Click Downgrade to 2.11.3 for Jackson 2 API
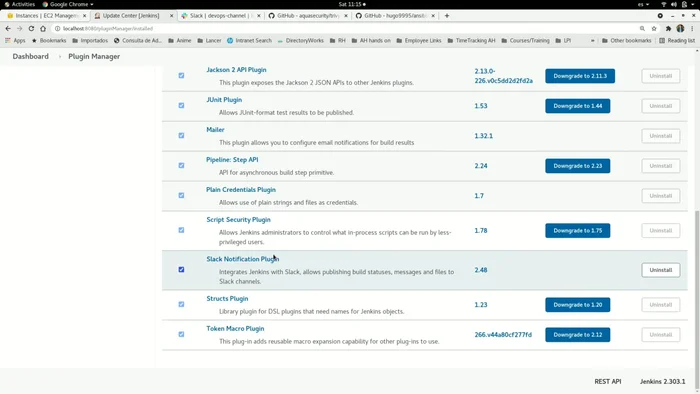Image resolution: width=700 pixels, height=394 pixels. 580,76
